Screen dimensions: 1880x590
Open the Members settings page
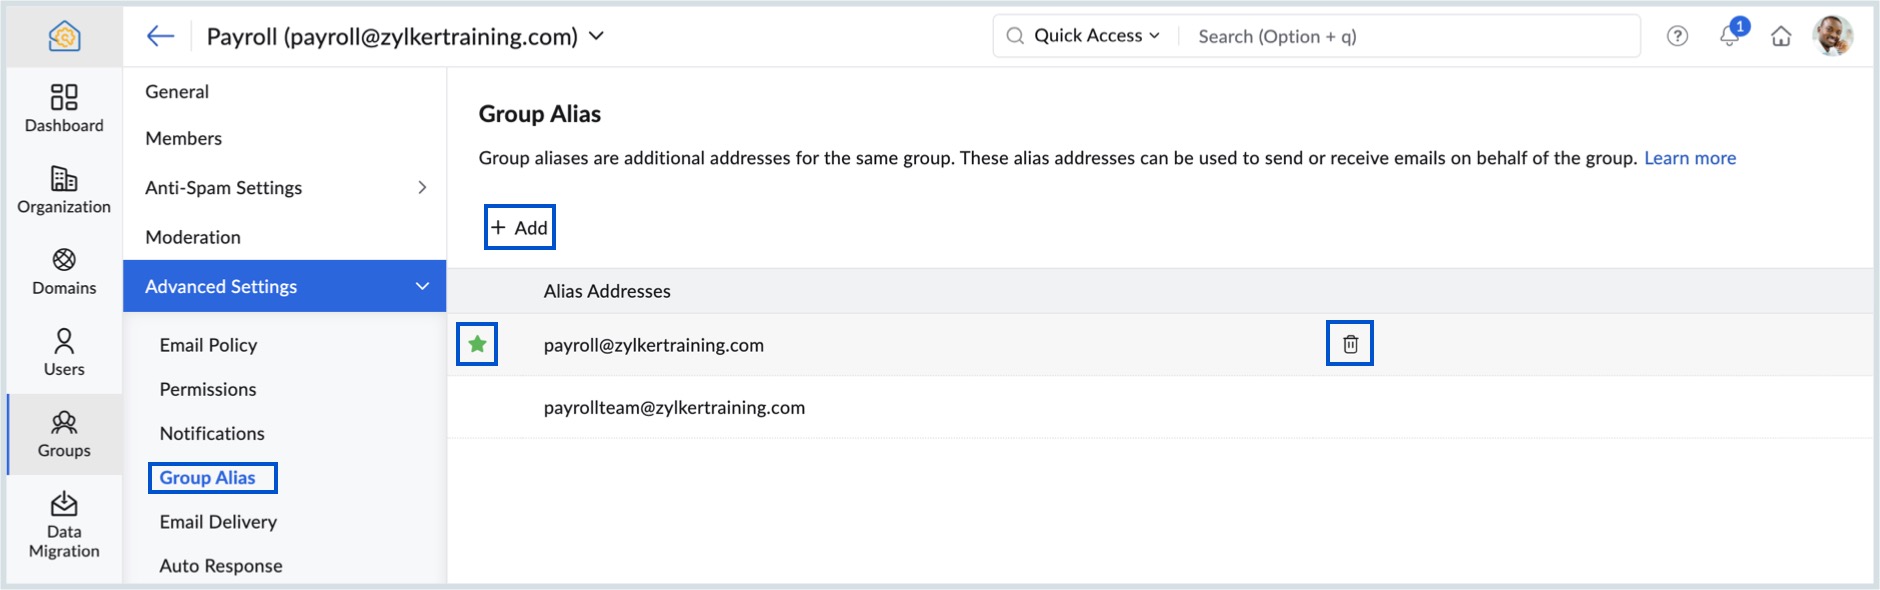coord(183,138)
